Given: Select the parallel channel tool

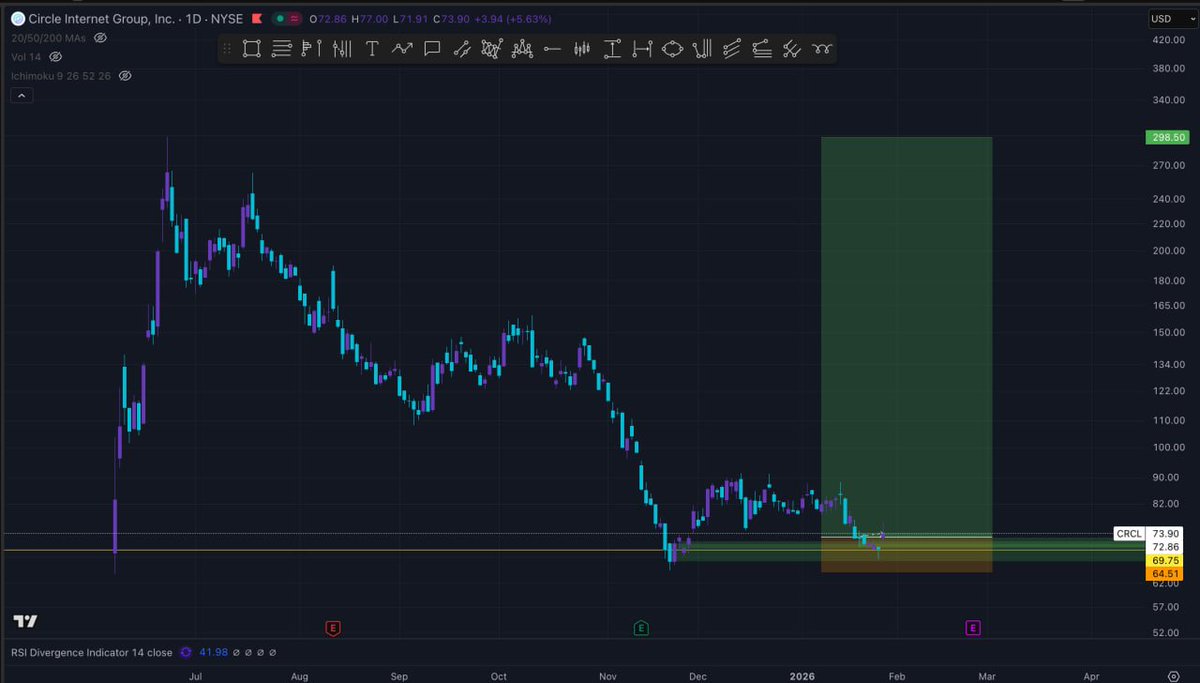Looking at the screenshot, I should click(x=732, y=48).
